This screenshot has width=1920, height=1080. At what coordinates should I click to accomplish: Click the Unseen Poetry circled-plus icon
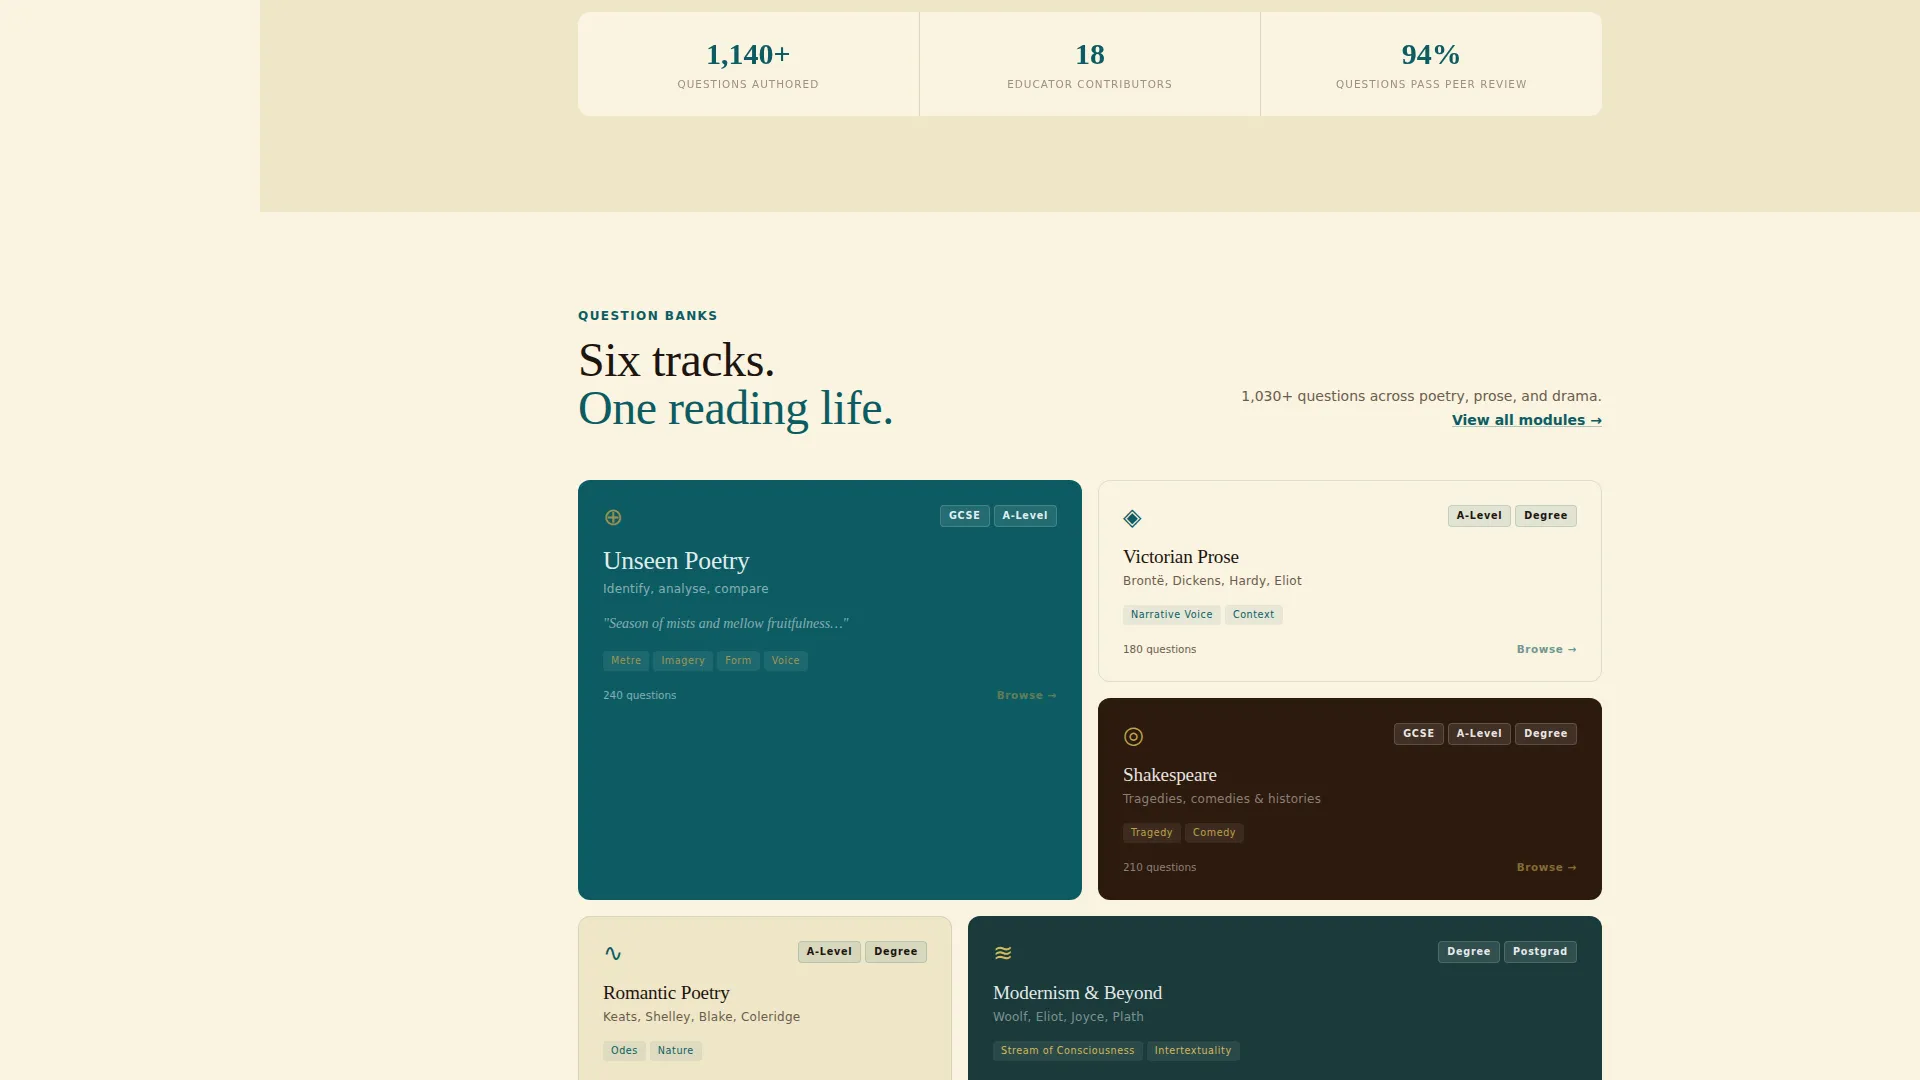tap(613, 517)
